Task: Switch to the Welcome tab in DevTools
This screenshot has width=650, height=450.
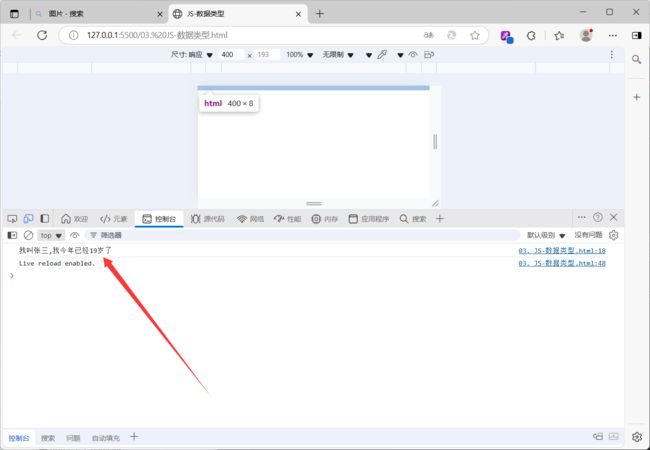Action: (75, 219)
